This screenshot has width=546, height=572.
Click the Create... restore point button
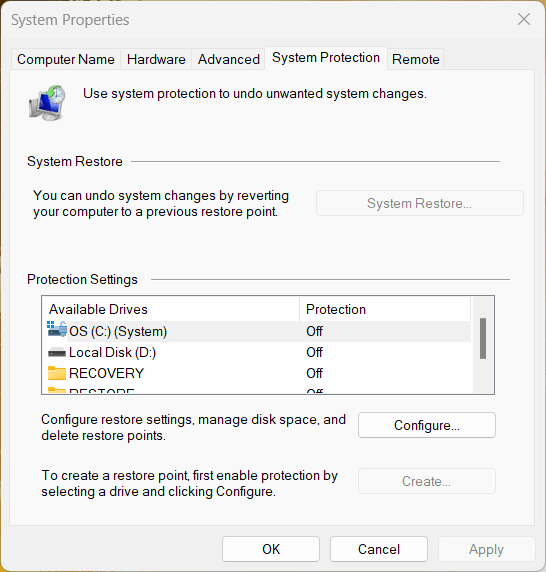point(427,481)
